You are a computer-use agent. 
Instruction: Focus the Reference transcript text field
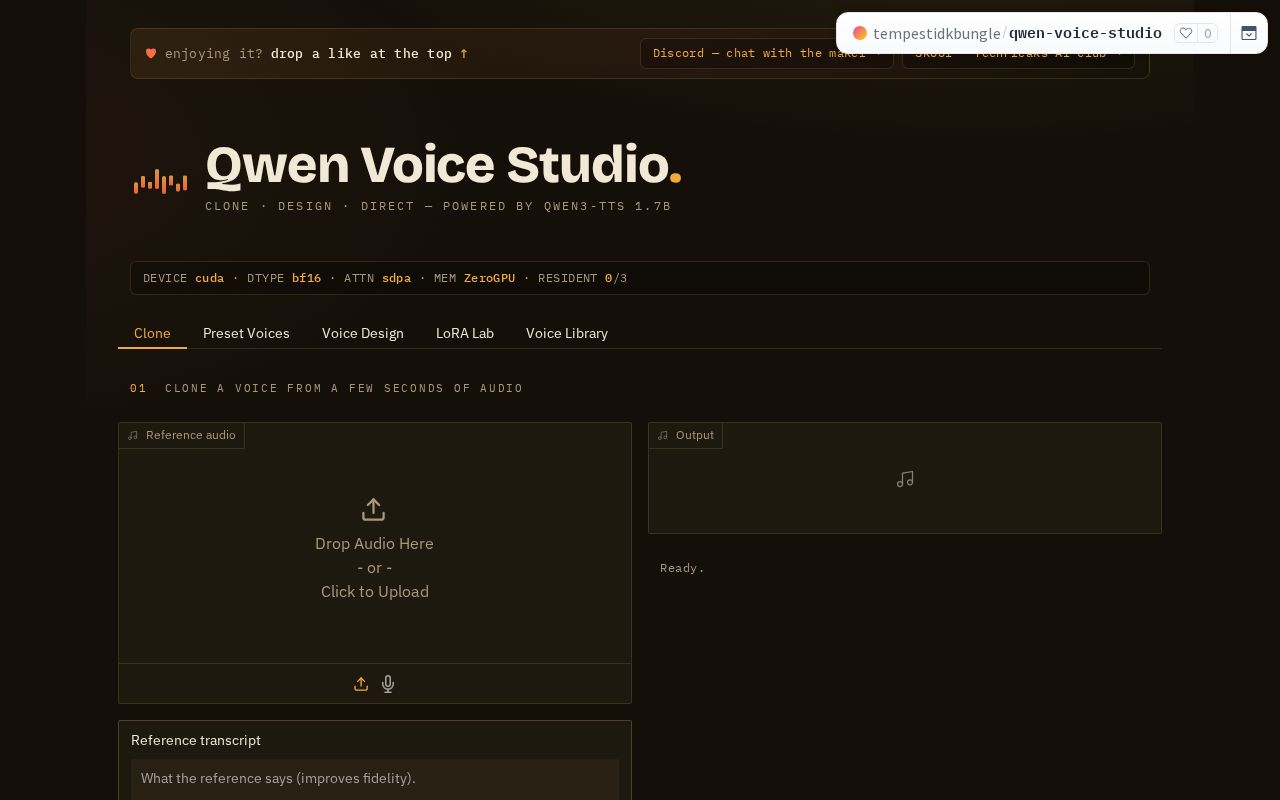point(375,779)
